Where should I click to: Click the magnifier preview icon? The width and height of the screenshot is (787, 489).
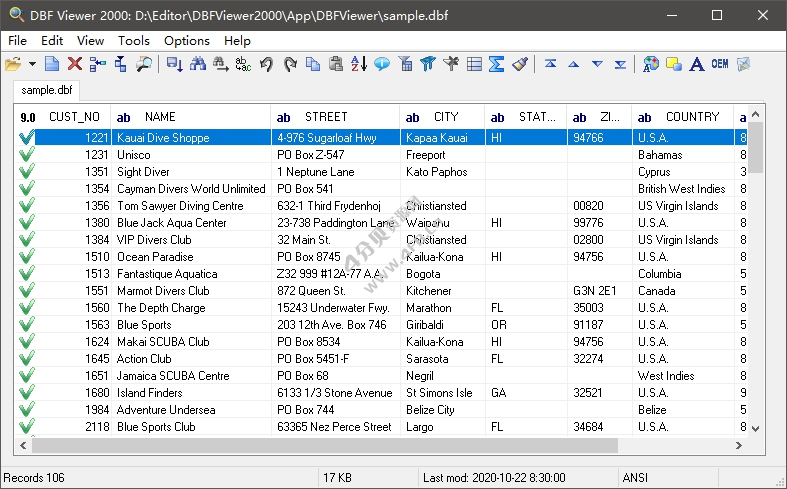click(144, 64)
